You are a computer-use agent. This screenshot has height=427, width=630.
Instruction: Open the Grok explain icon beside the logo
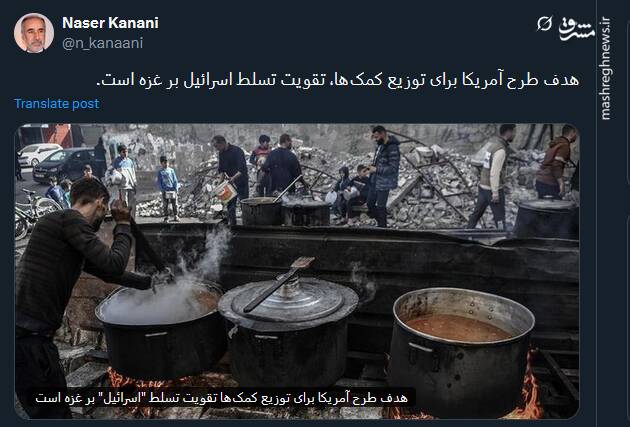click(544, 24)
